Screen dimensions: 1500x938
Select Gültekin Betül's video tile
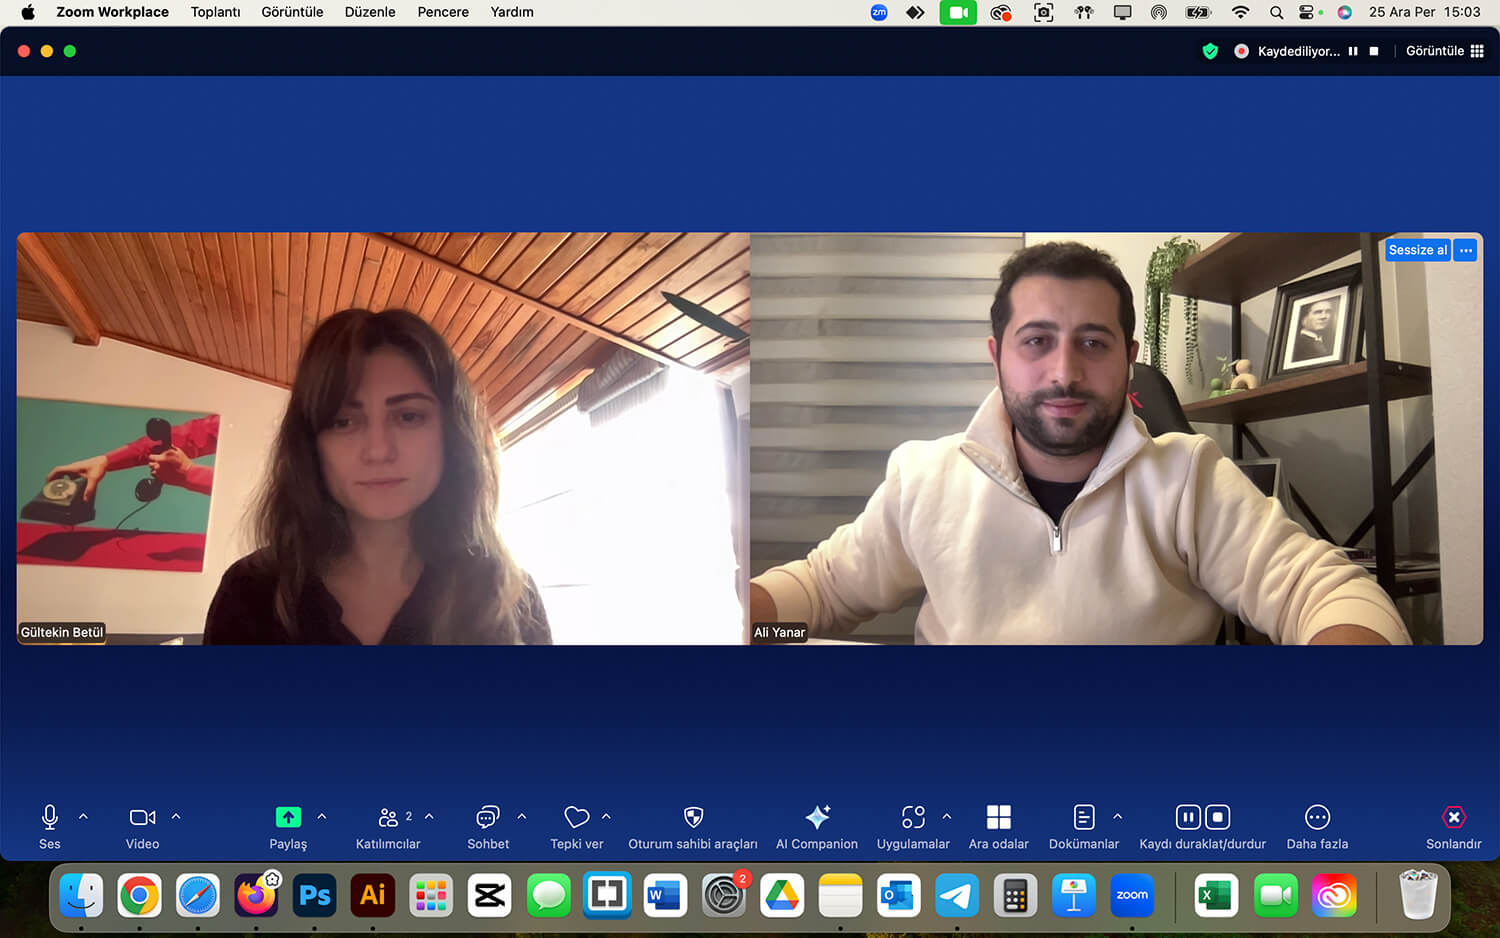383,438
